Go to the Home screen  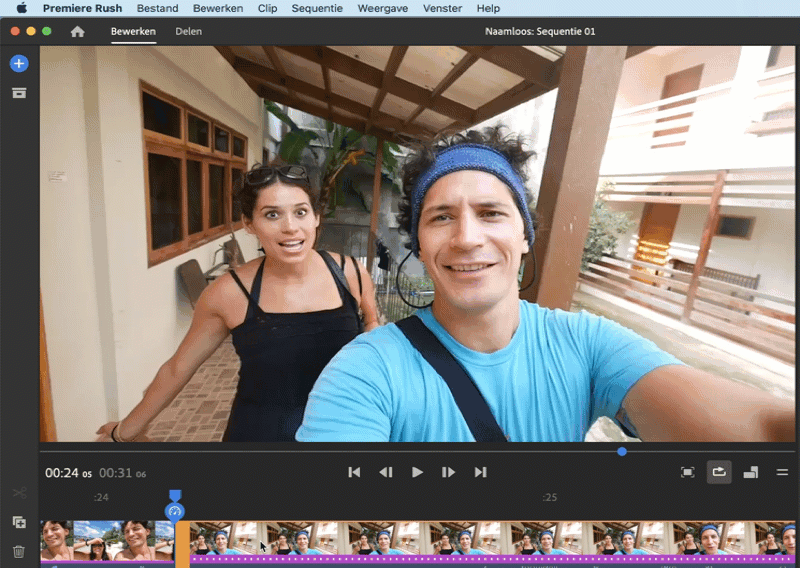[x=77, y=32]
